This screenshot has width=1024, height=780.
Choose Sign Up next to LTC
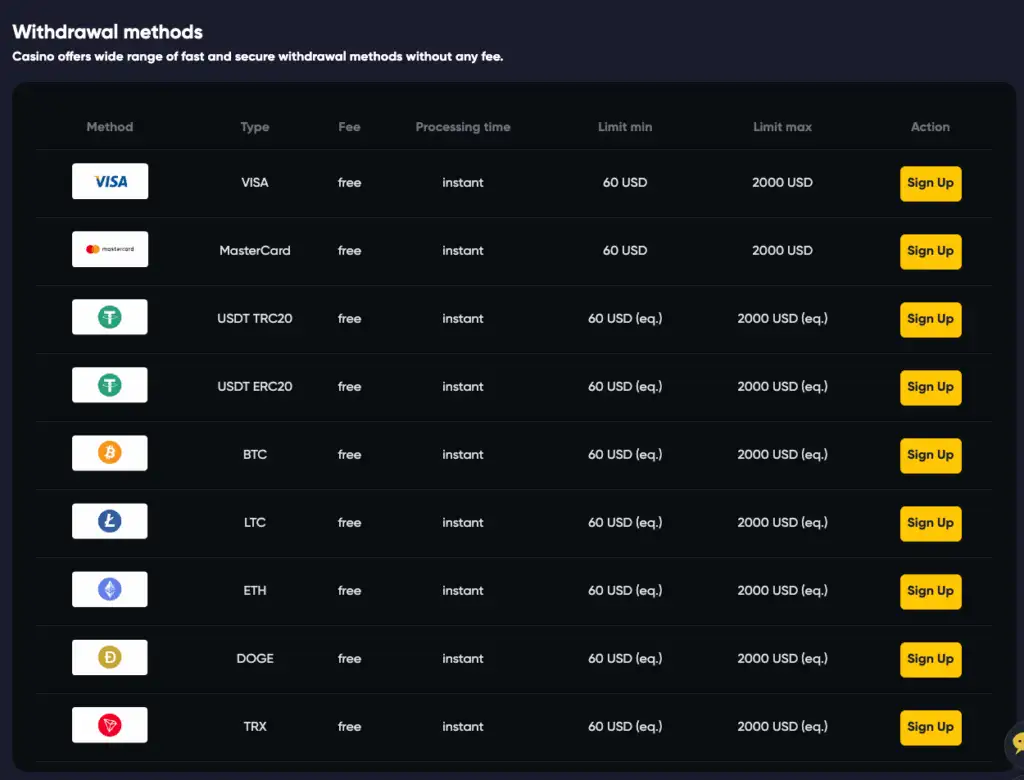click(931, 523)
